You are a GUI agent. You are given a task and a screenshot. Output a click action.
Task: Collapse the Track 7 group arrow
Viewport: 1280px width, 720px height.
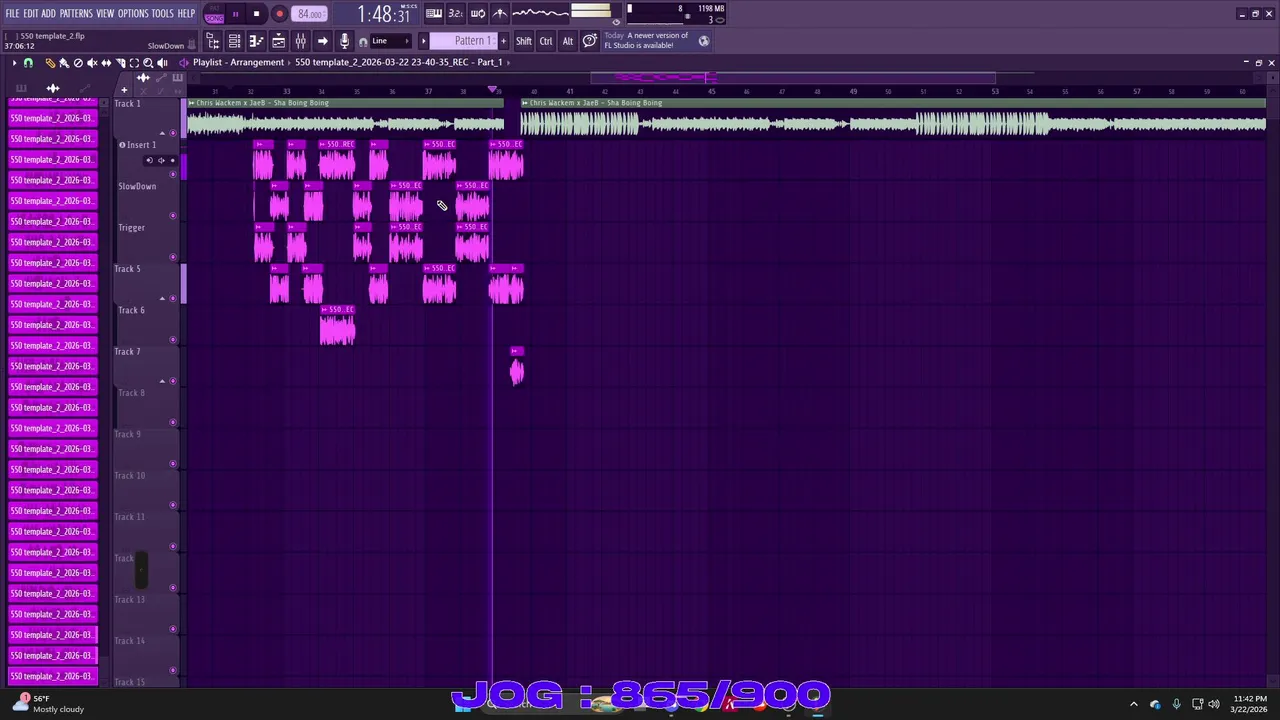(x=162, y=380)
